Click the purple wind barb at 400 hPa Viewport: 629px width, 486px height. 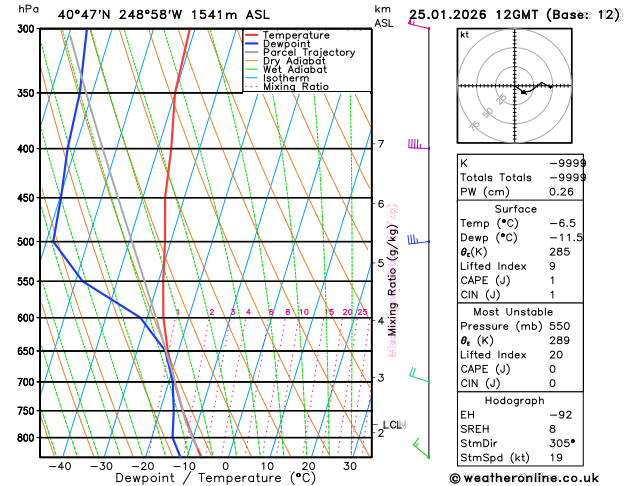[419, 144]
